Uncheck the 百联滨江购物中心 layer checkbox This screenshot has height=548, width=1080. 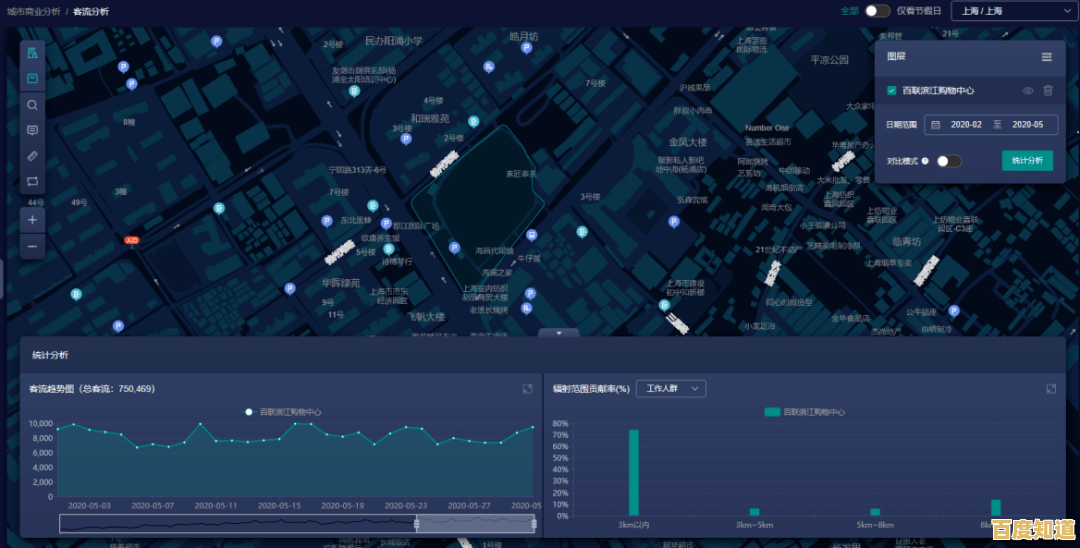[x=892, y=90]
